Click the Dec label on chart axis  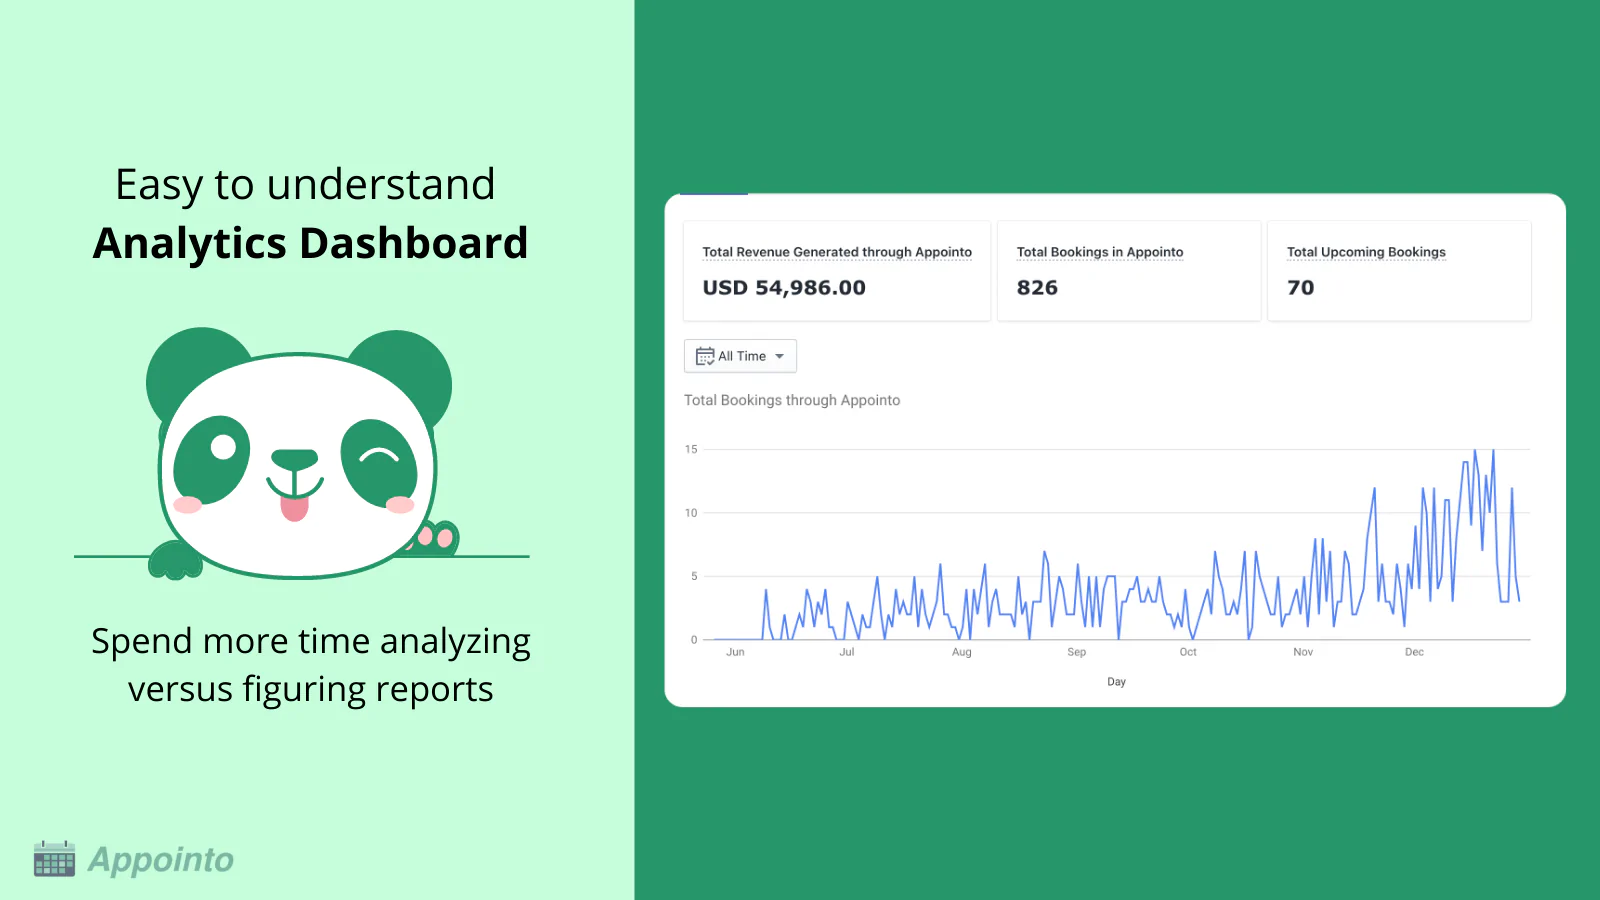point(1413,652)
